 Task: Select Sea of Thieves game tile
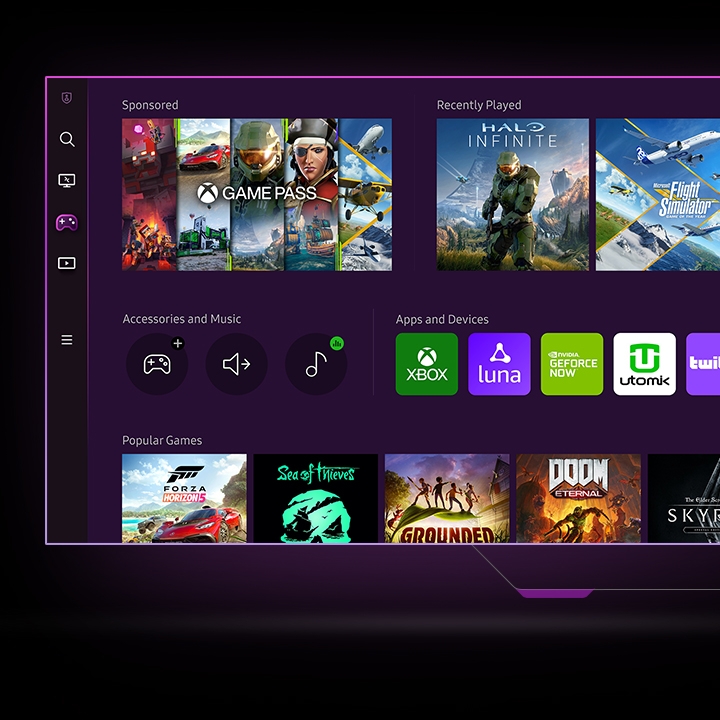[x=315, y=498]
